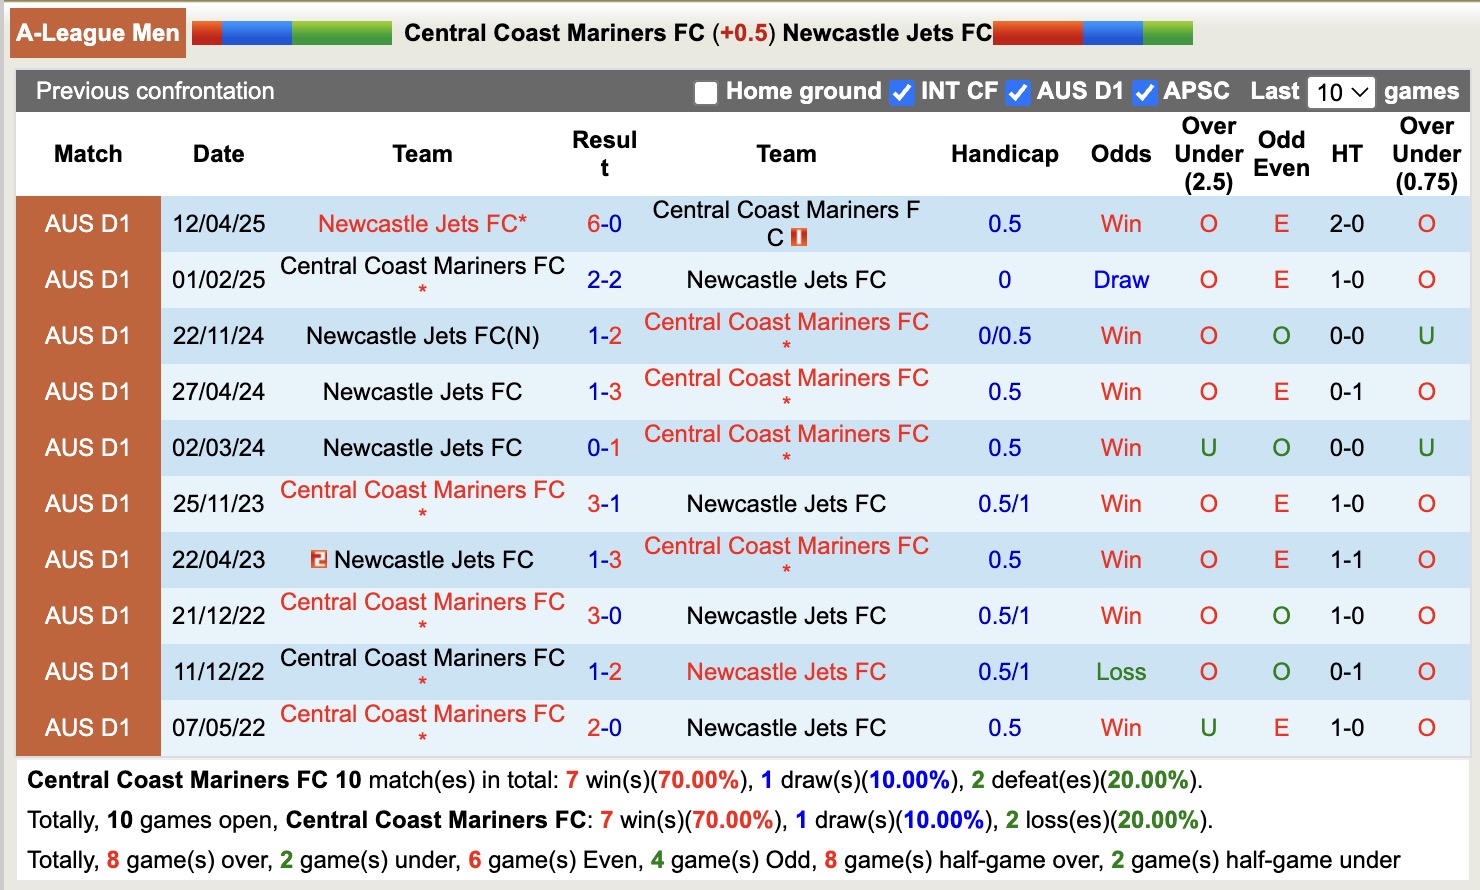Click the Handicap column header
1480x890 pixels.
tap(1004, 154)
